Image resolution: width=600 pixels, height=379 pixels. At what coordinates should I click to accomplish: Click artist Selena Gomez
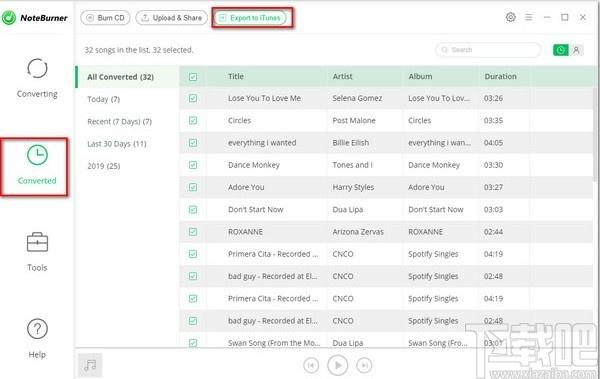(357, 98)
